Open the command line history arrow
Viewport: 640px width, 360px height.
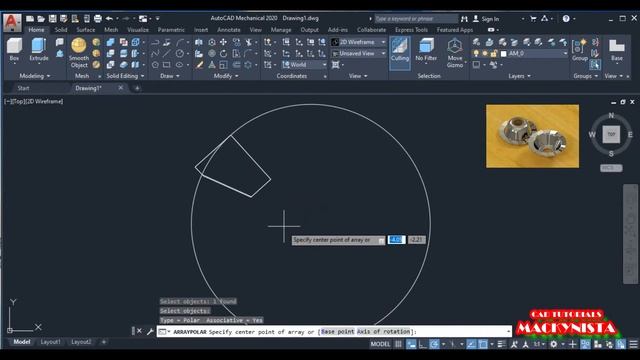click(x=508, y=331)
